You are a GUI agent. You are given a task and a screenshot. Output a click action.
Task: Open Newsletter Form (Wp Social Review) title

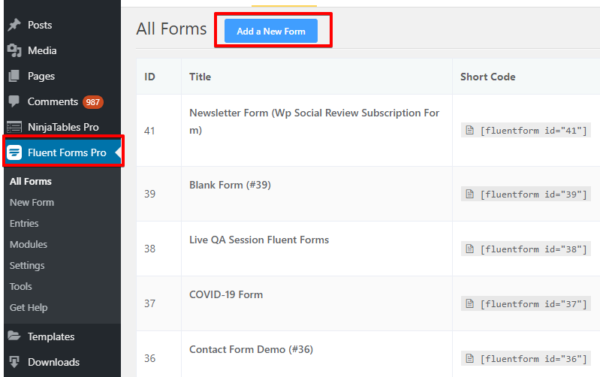point(314,121)
